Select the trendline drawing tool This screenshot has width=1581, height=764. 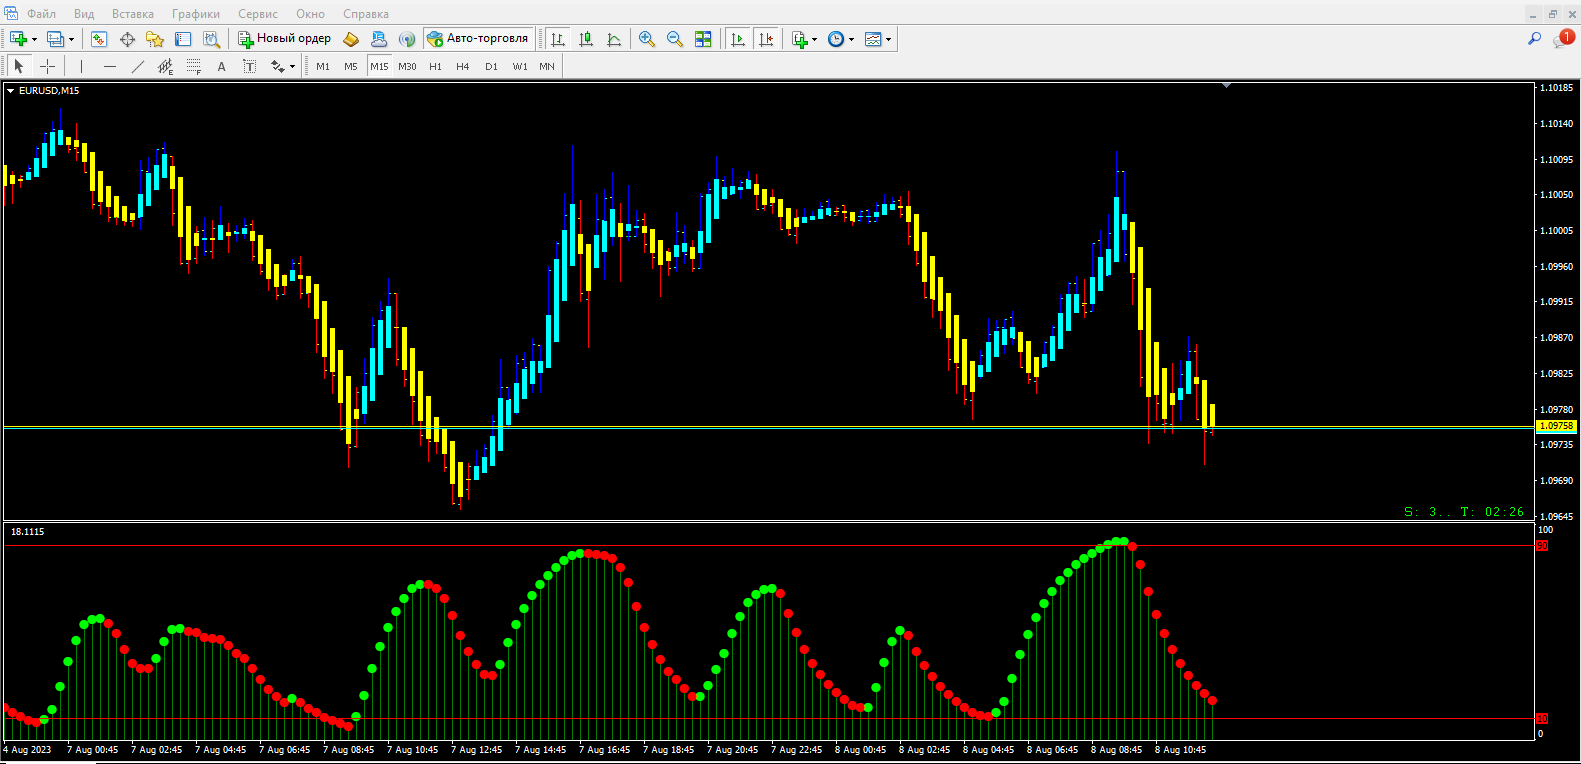pyautogui.click(x=137, y=66)
